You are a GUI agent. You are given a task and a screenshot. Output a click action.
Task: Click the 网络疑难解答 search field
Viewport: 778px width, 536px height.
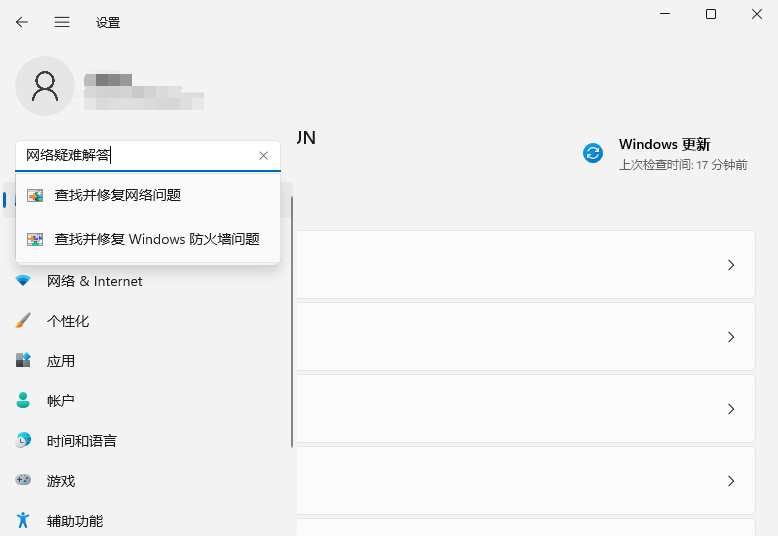(x=135, y=156)
